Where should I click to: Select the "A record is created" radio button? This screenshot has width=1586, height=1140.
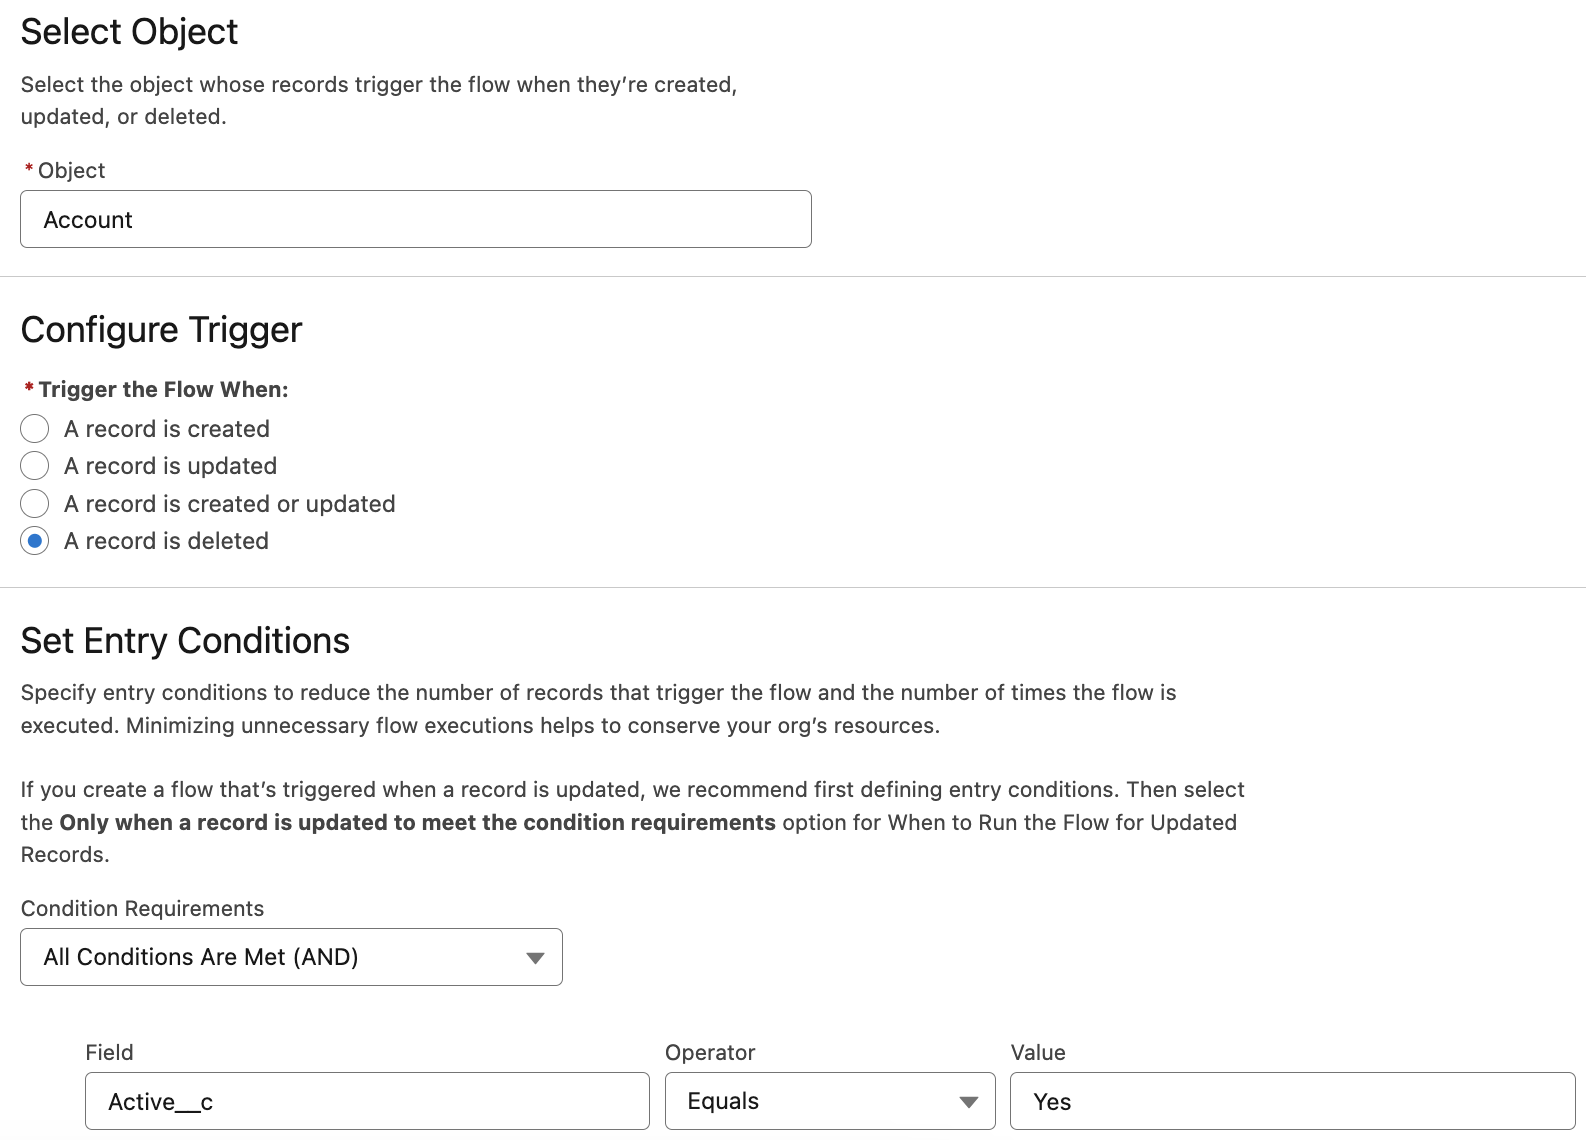point(34,428)
